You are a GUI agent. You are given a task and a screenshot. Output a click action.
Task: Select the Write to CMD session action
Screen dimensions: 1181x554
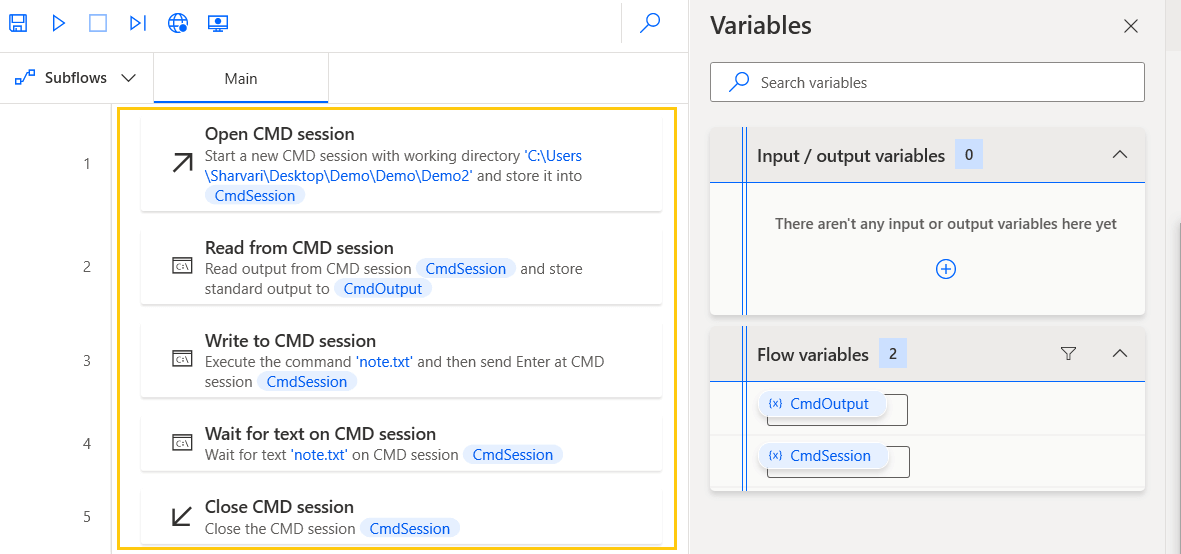(x=401, y=360)
